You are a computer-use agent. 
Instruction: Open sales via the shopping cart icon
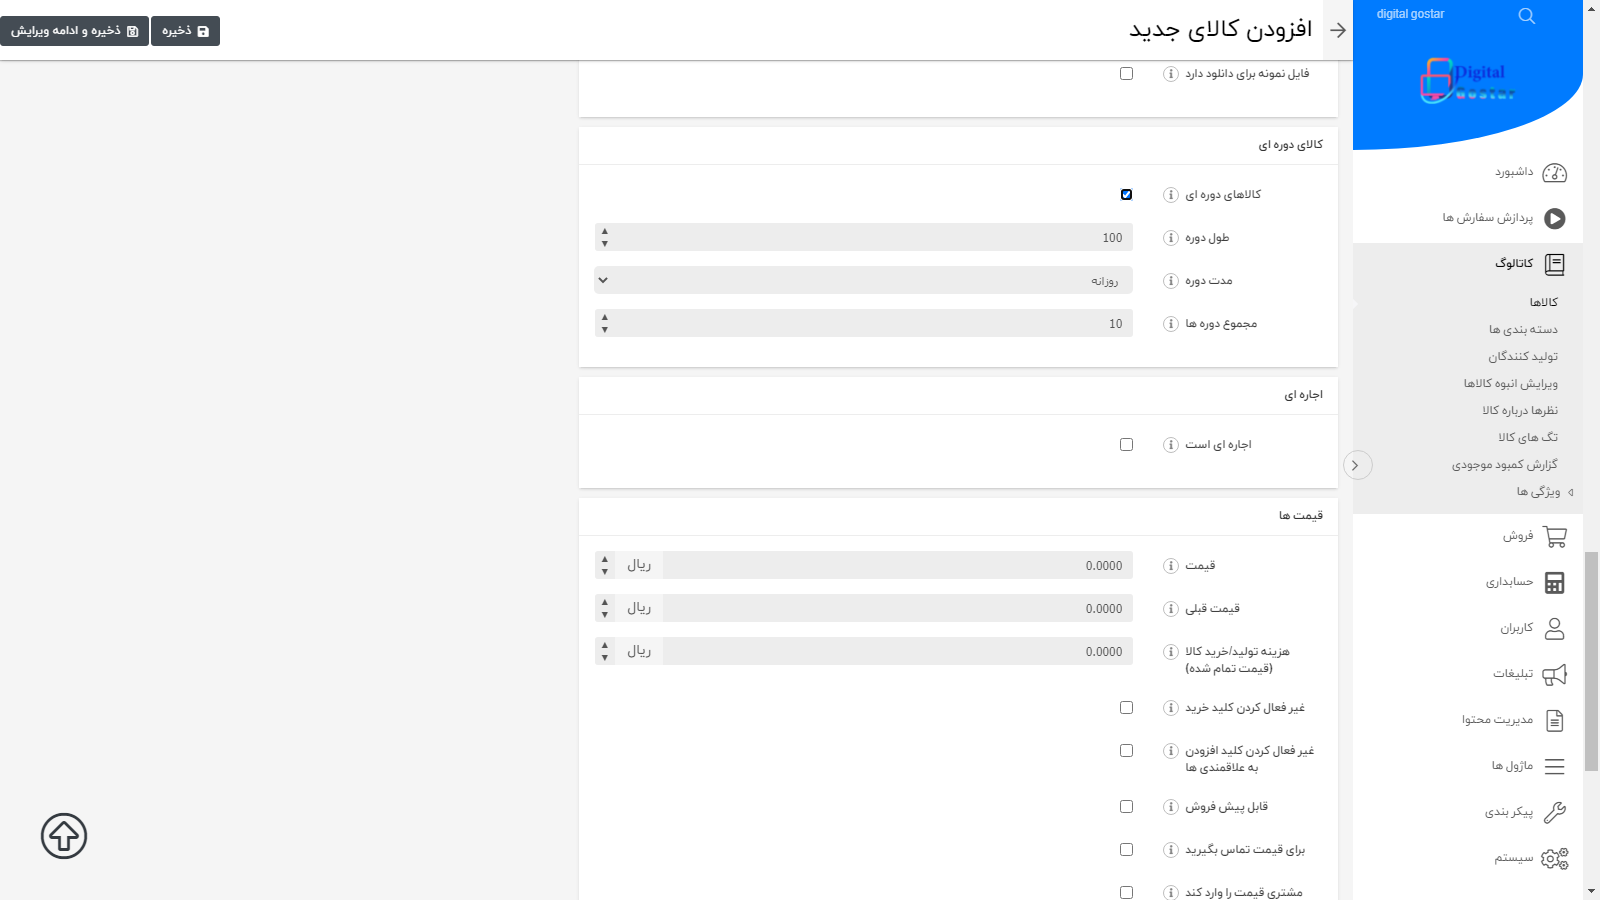1553,536
